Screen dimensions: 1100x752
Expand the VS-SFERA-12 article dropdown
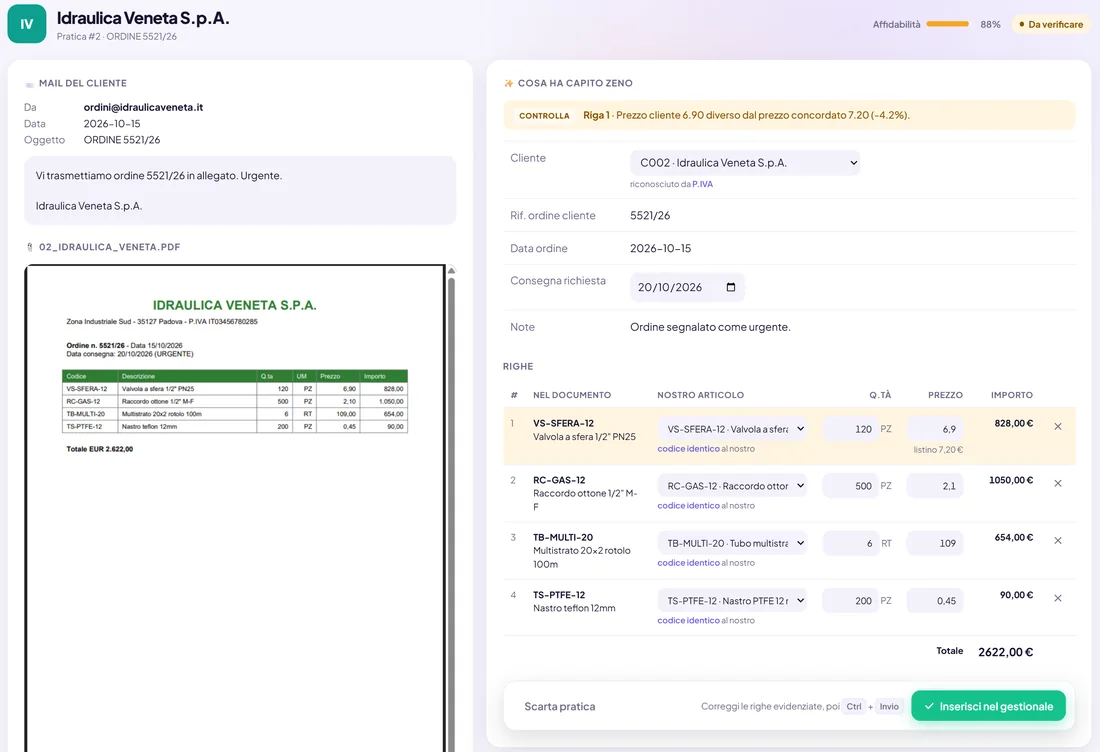point(732,429)
